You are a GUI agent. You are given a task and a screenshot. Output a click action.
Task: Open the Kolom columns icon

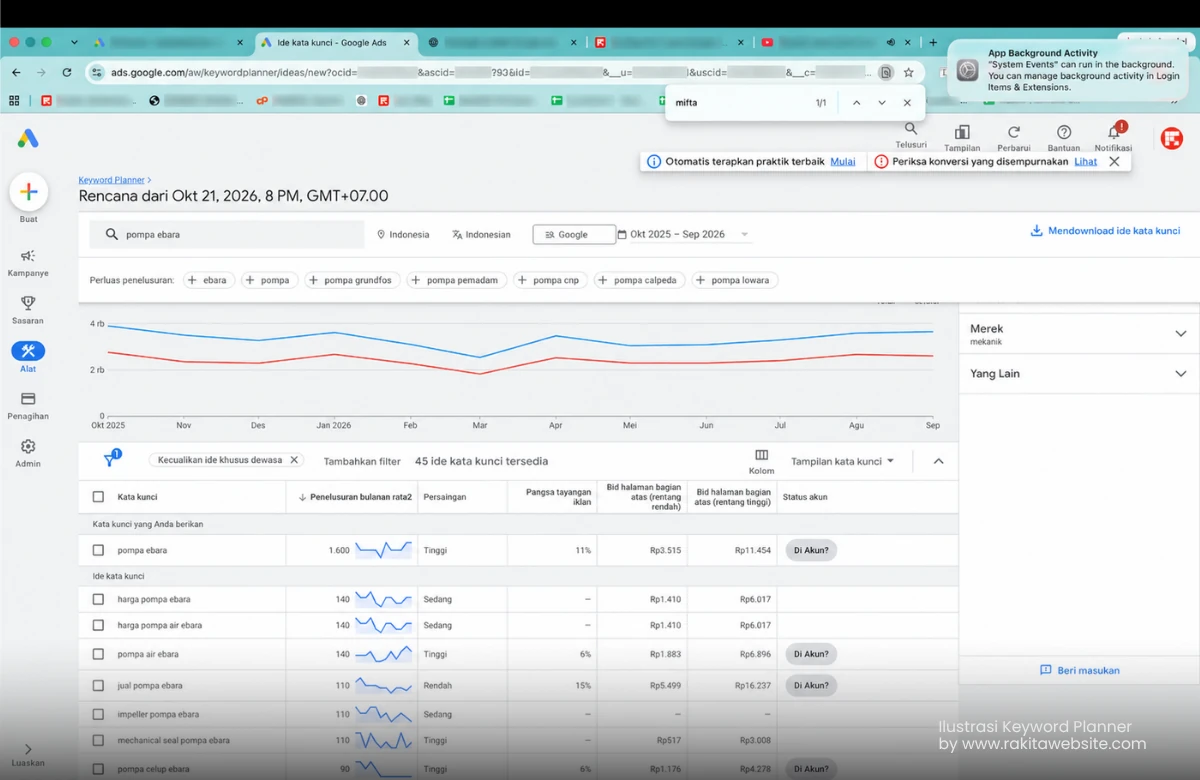pyautogui.click(x=761, y=461)
